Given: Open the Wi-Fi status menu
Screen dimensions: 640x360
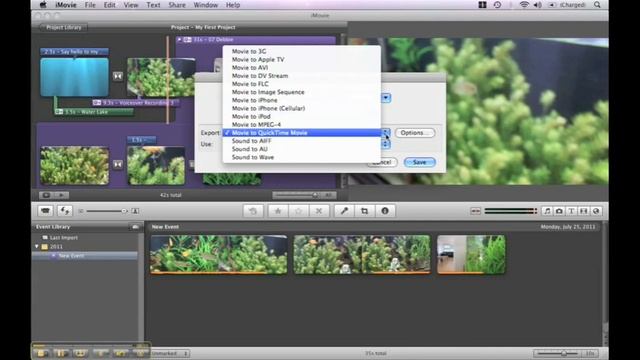Looking at the screenshot, I should click(524, 5).
